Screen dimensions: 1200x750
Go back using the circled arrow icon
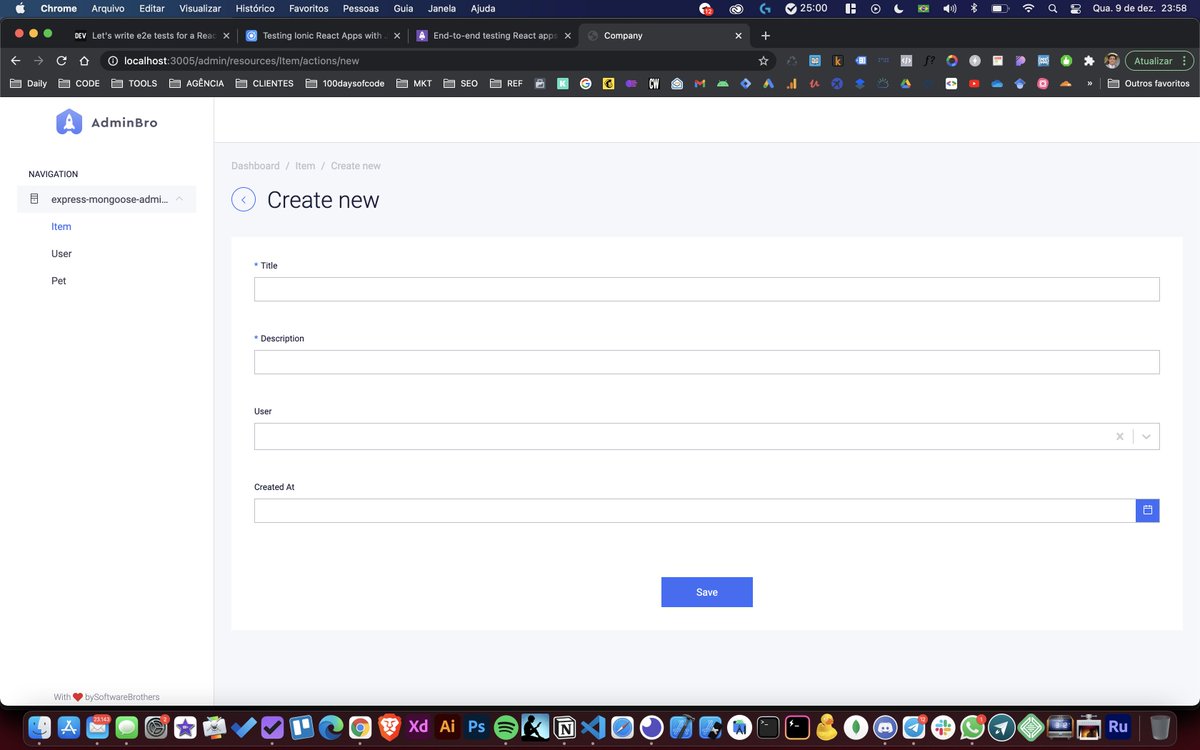pyautogui.click(x=243, y=200)
